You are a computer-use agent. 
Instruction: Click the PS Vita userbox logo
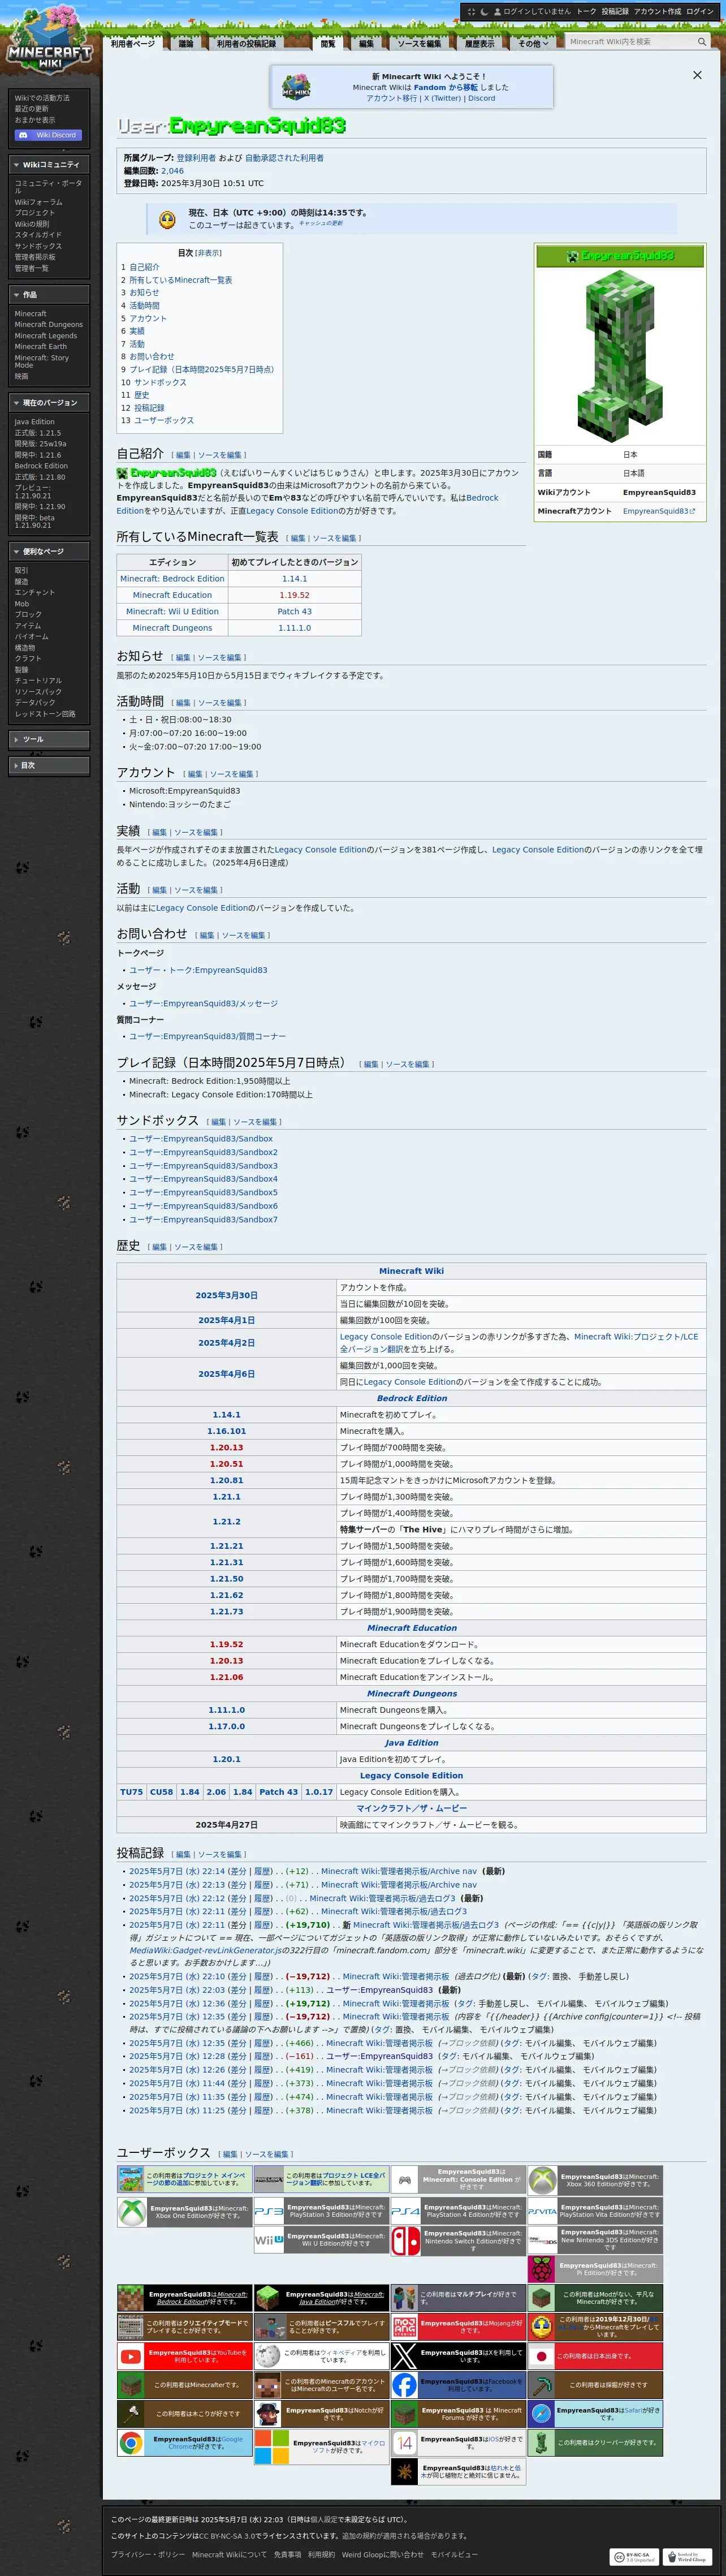(x=543, y=2211)
